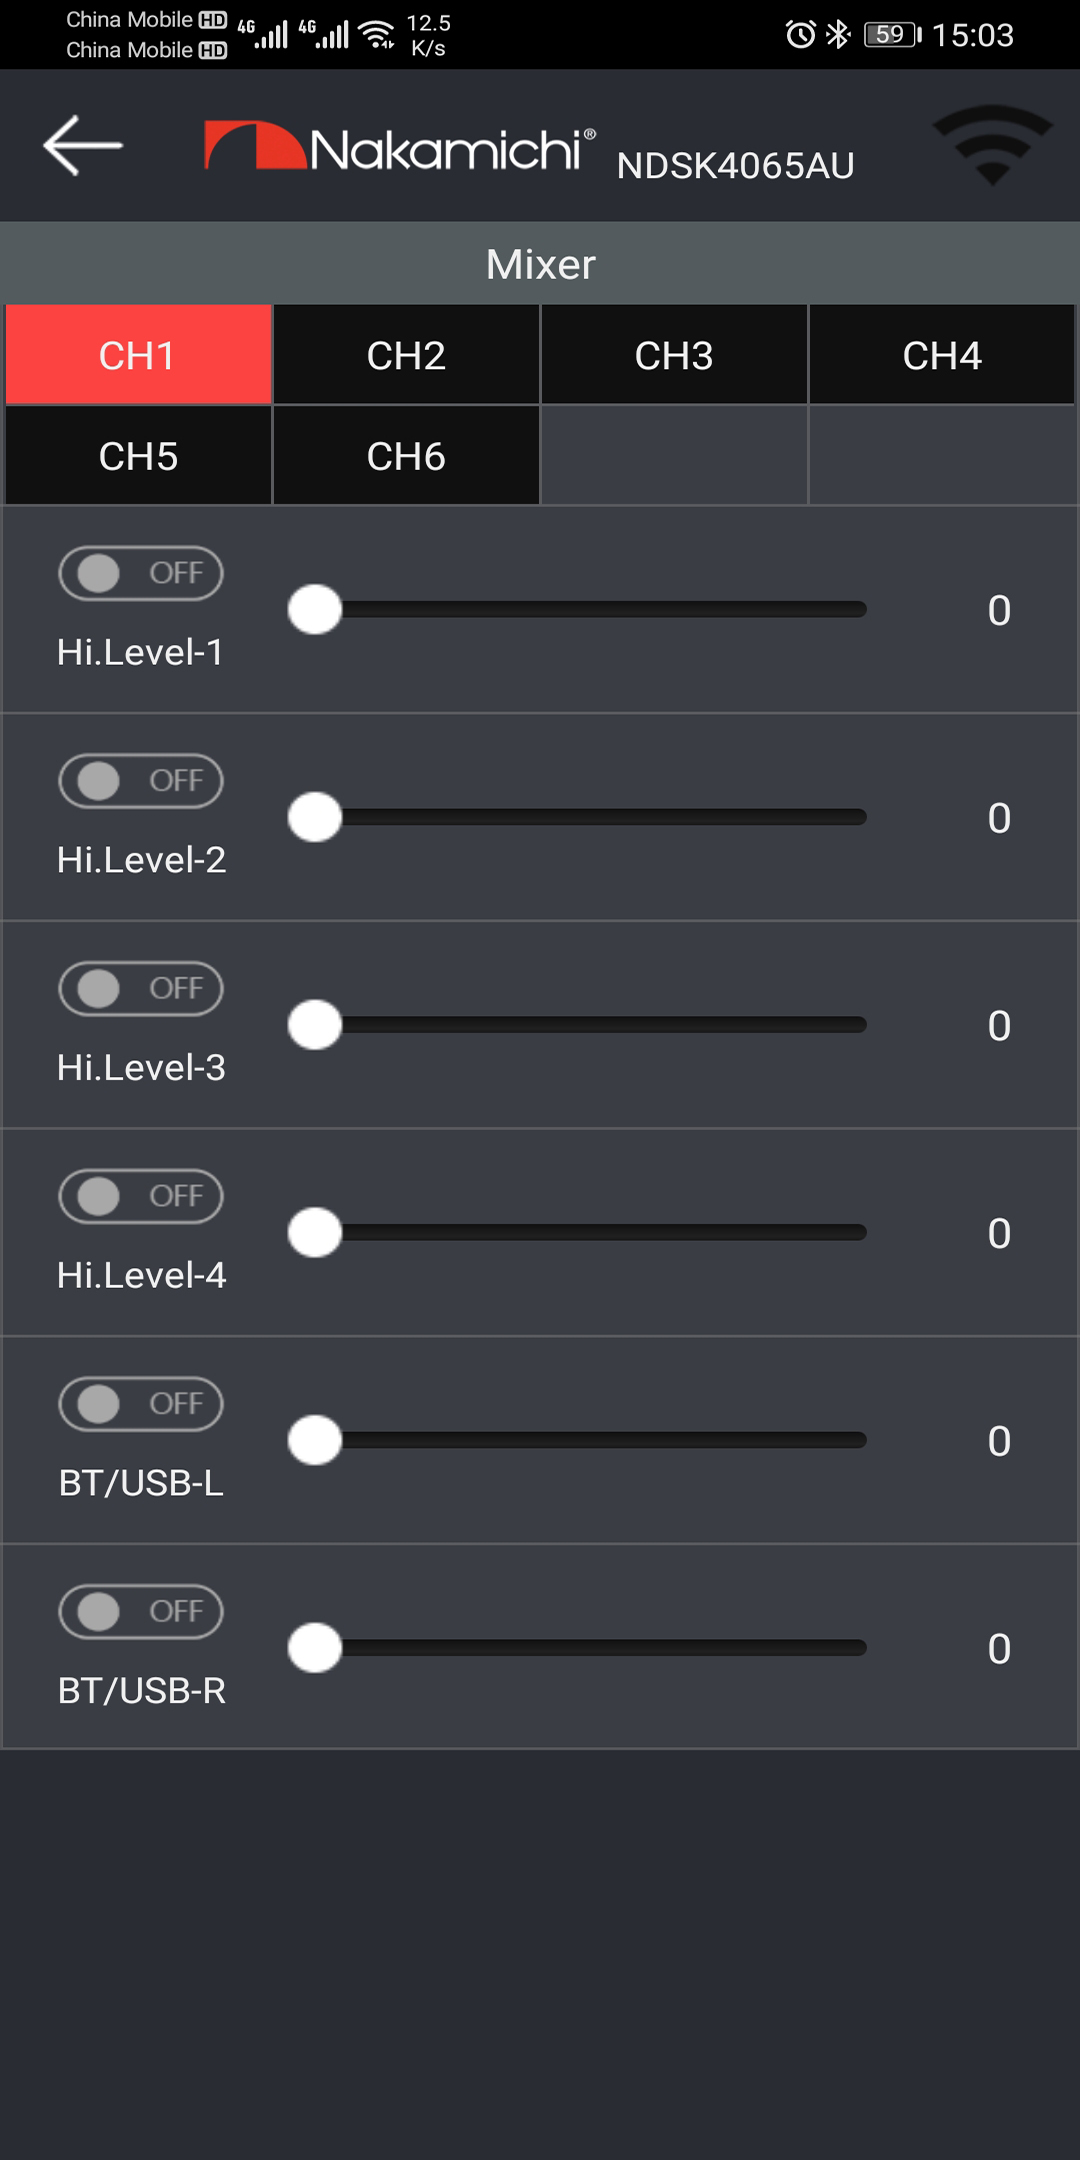
Task: Tap the Bluetooth icon in status bar
Action: click(x=838, y=35)
